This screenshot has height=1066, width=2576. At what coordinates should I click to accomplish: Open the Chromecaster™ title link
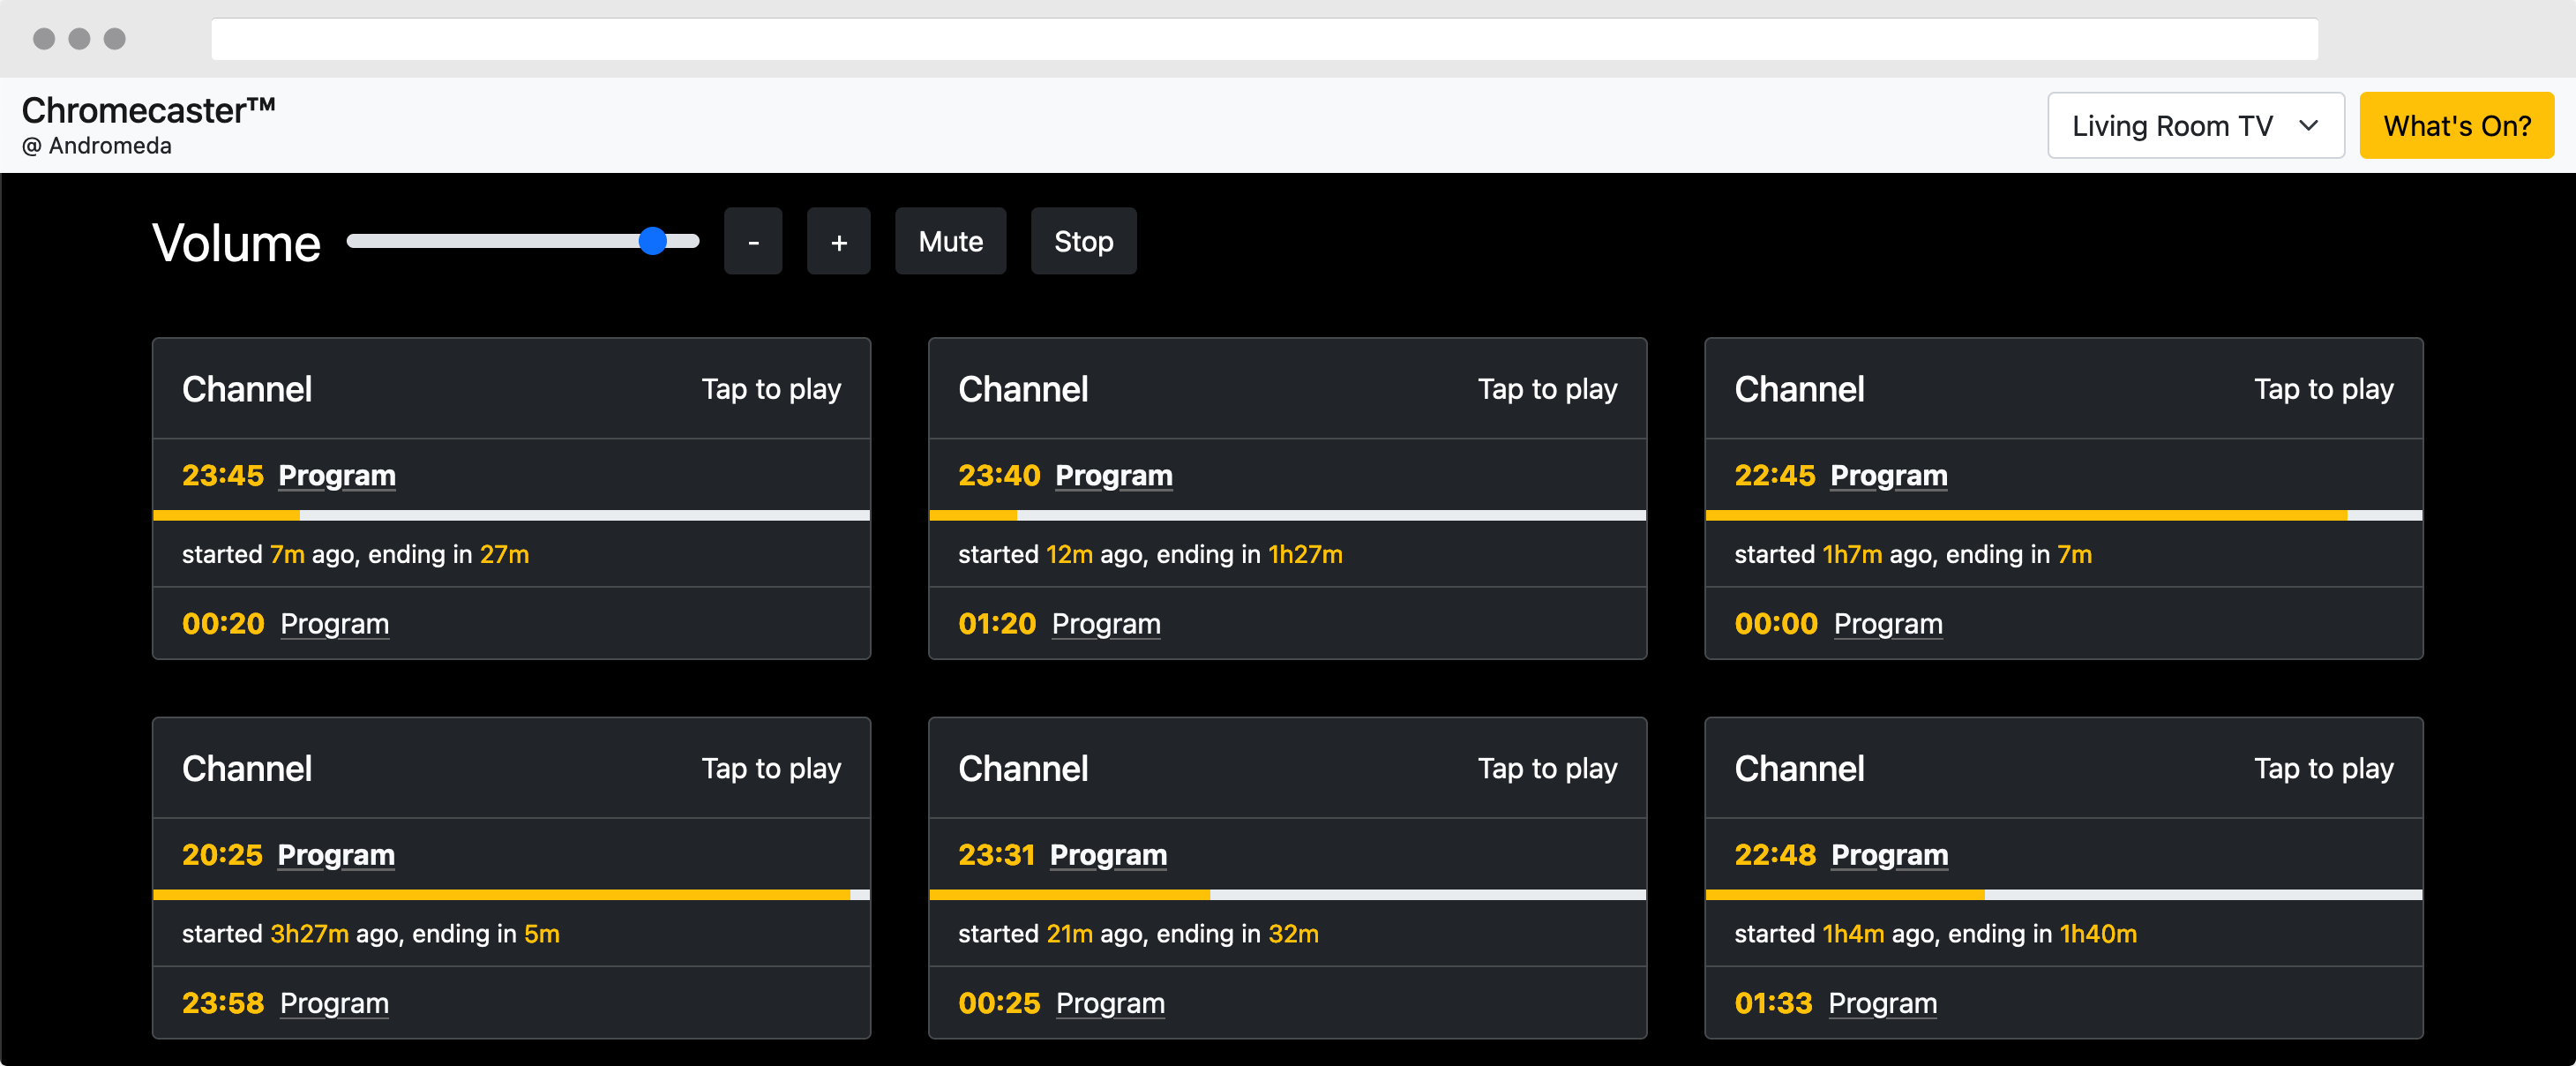[x=148, y=110]
